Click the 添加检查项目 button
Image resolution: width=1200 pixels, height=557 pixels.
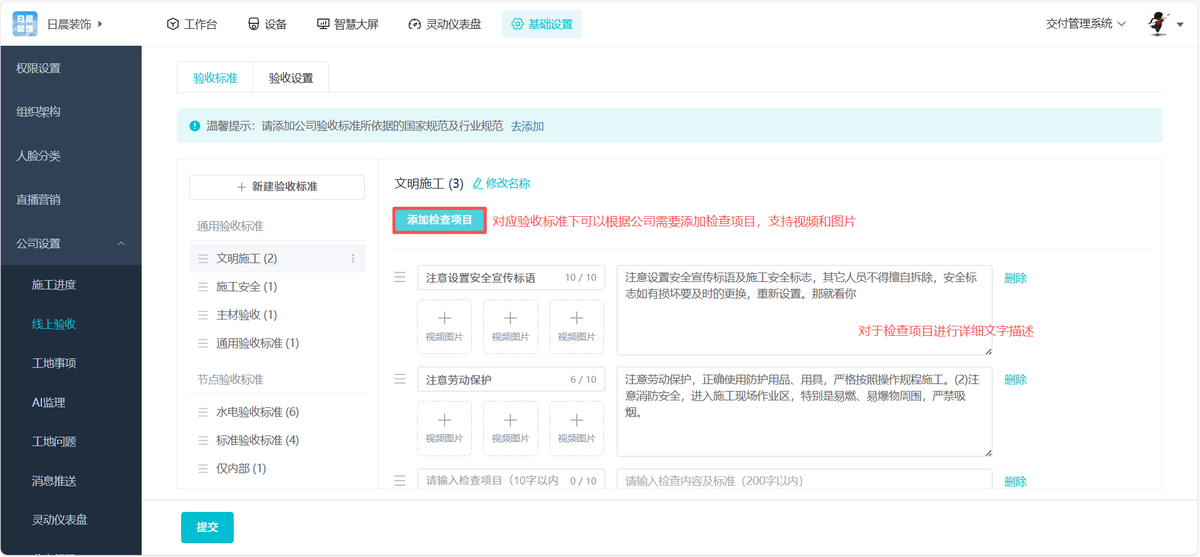(440, 221)
